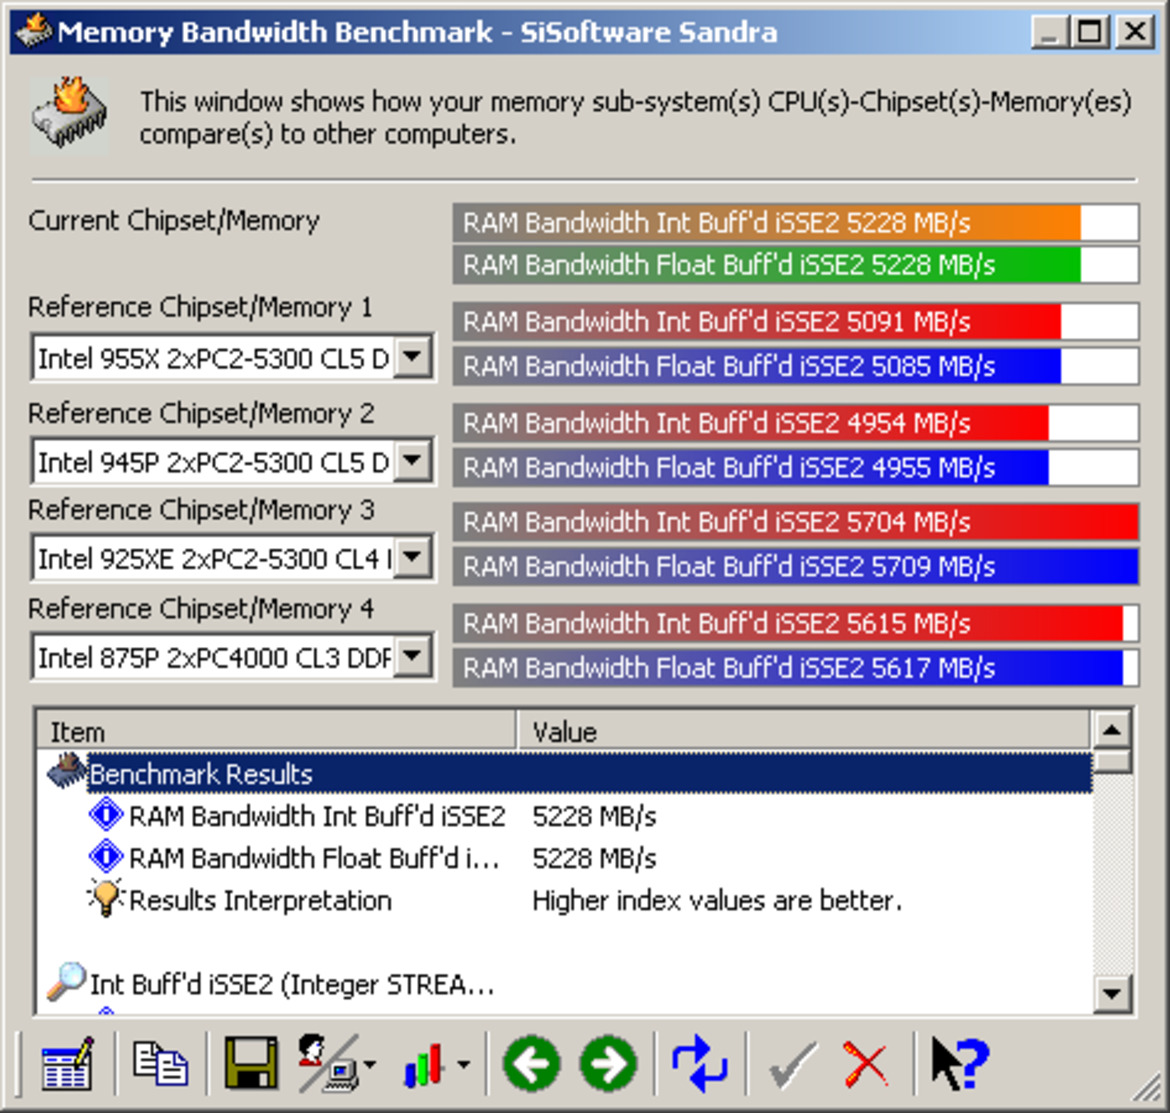Cancel with the red X icon

[866, 1065]
